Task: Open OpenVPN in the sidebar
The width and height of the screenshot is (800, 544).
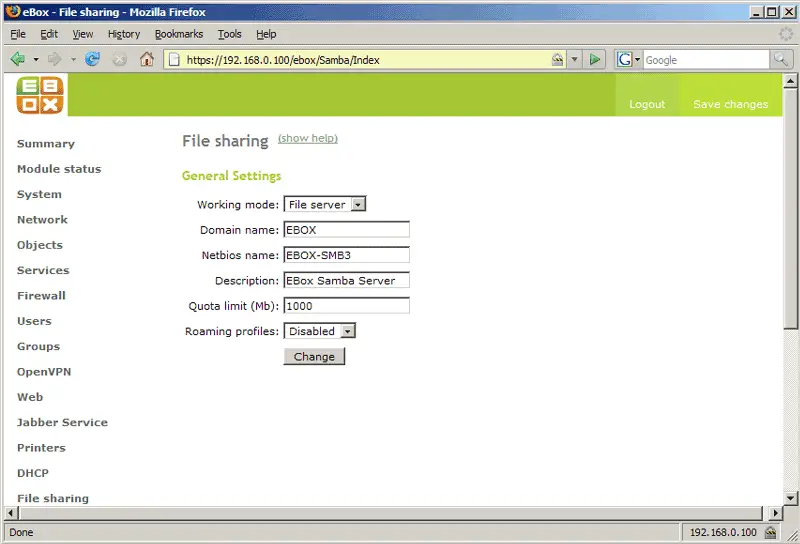Action: [x=44, y=372]
